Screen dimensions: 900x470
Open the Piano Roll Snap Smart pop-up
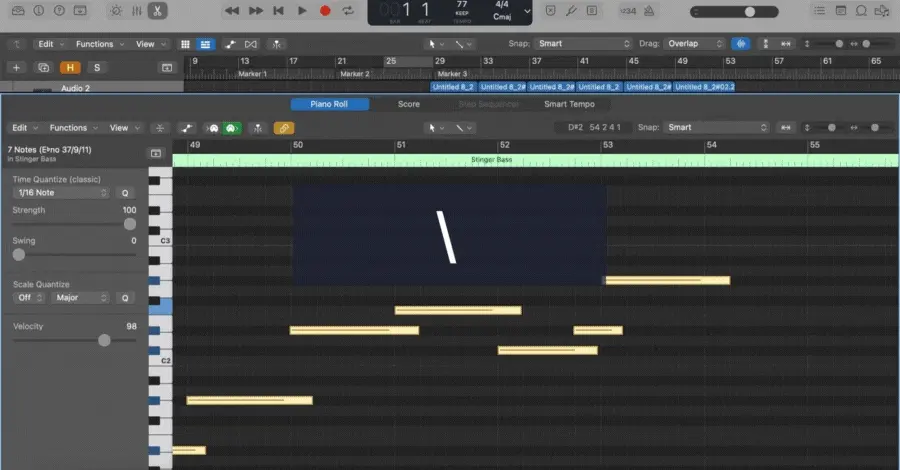click(716, 127)
